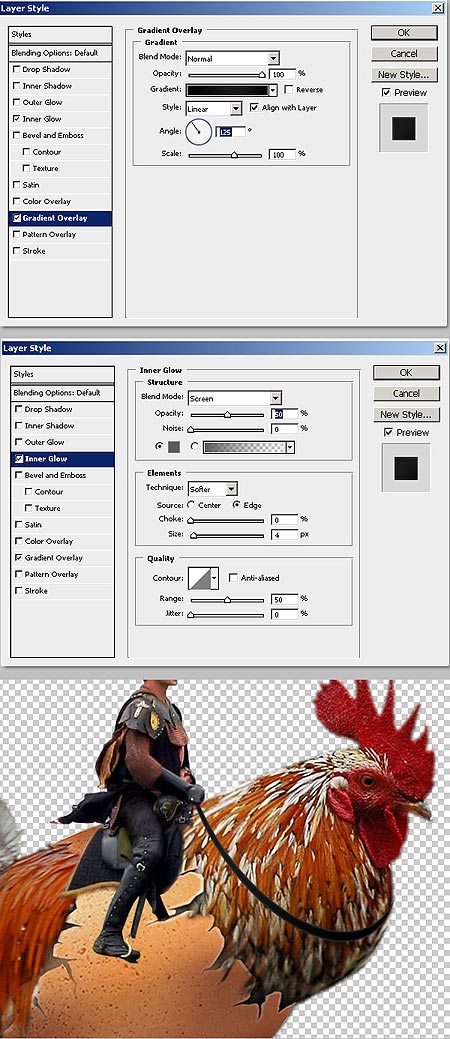The image size is (450, 1039).
Task: Click the Angle dial control
Action: pos(198,132)
